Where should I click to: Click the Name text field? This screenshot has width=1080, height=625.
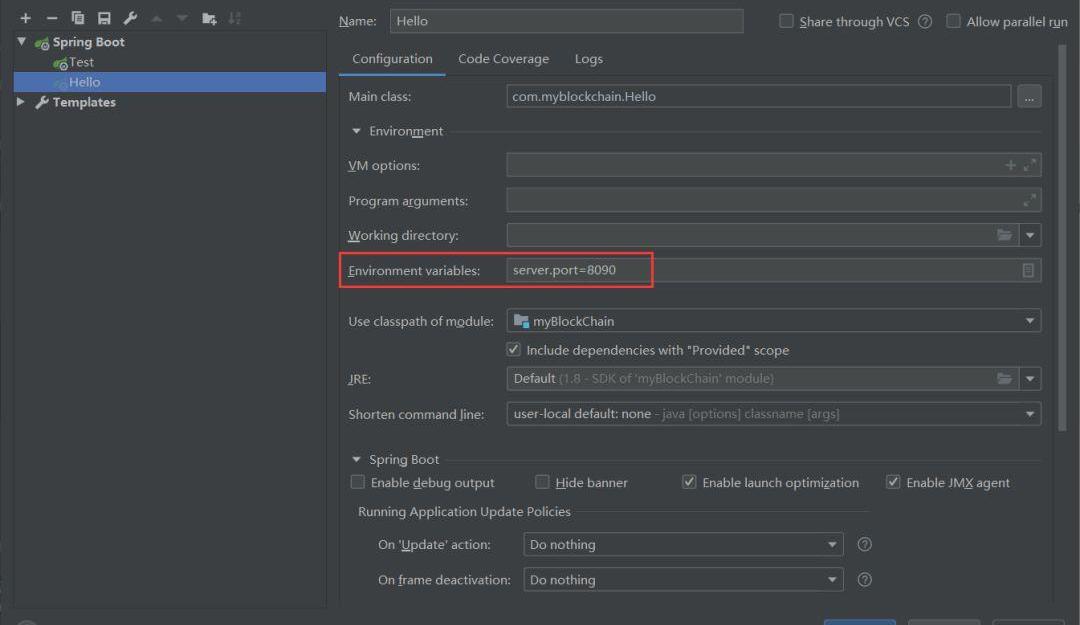565,21
